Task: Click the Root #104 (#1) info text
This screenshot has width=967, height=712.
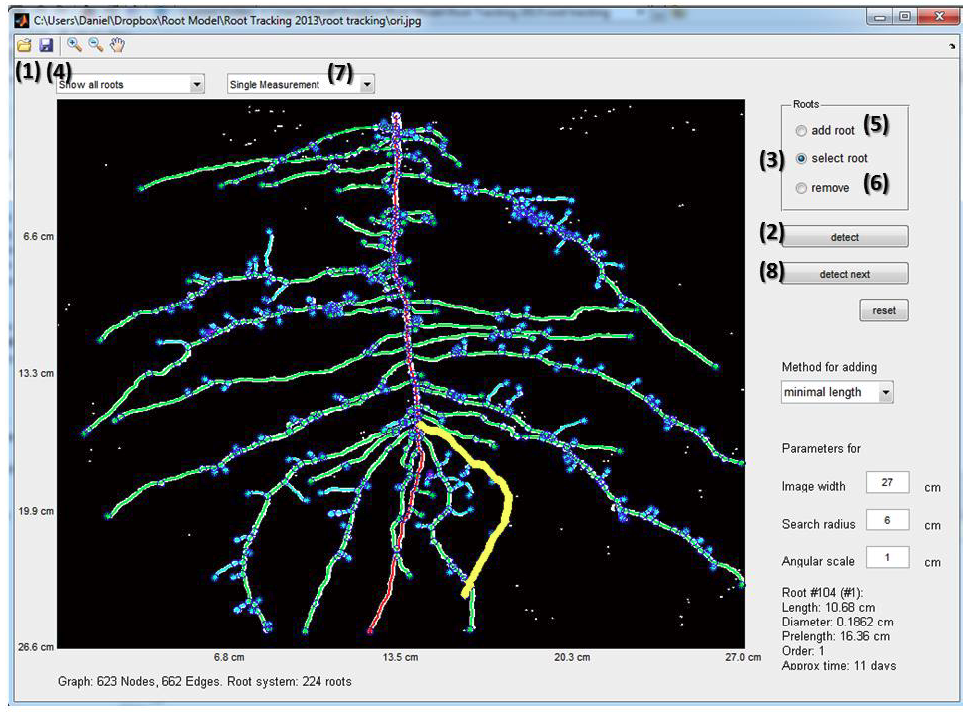Action: point(822,592)
